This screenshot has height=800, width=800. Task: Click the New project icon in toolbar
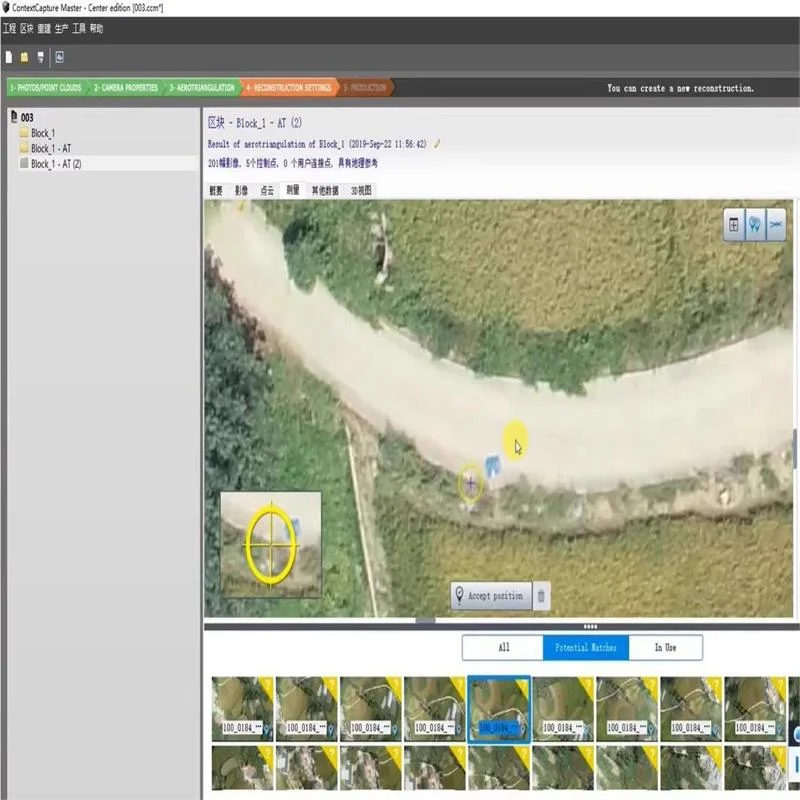9,57
